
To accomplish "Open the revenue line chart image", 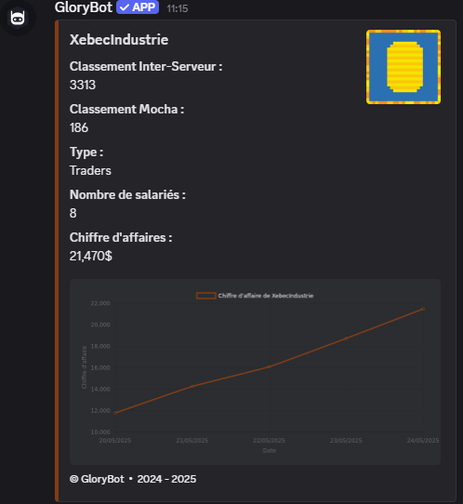I will [x=255, y=372].
